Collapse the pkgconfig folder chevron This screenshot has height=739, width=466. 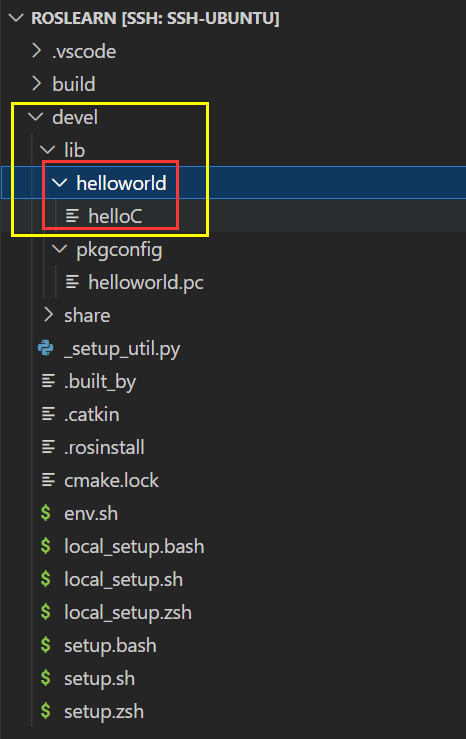pos(60,249)
